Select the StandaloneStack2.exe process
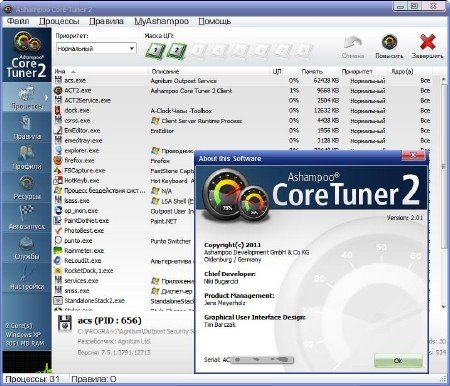This screenshot has width=450, height=386. point(94,301)
